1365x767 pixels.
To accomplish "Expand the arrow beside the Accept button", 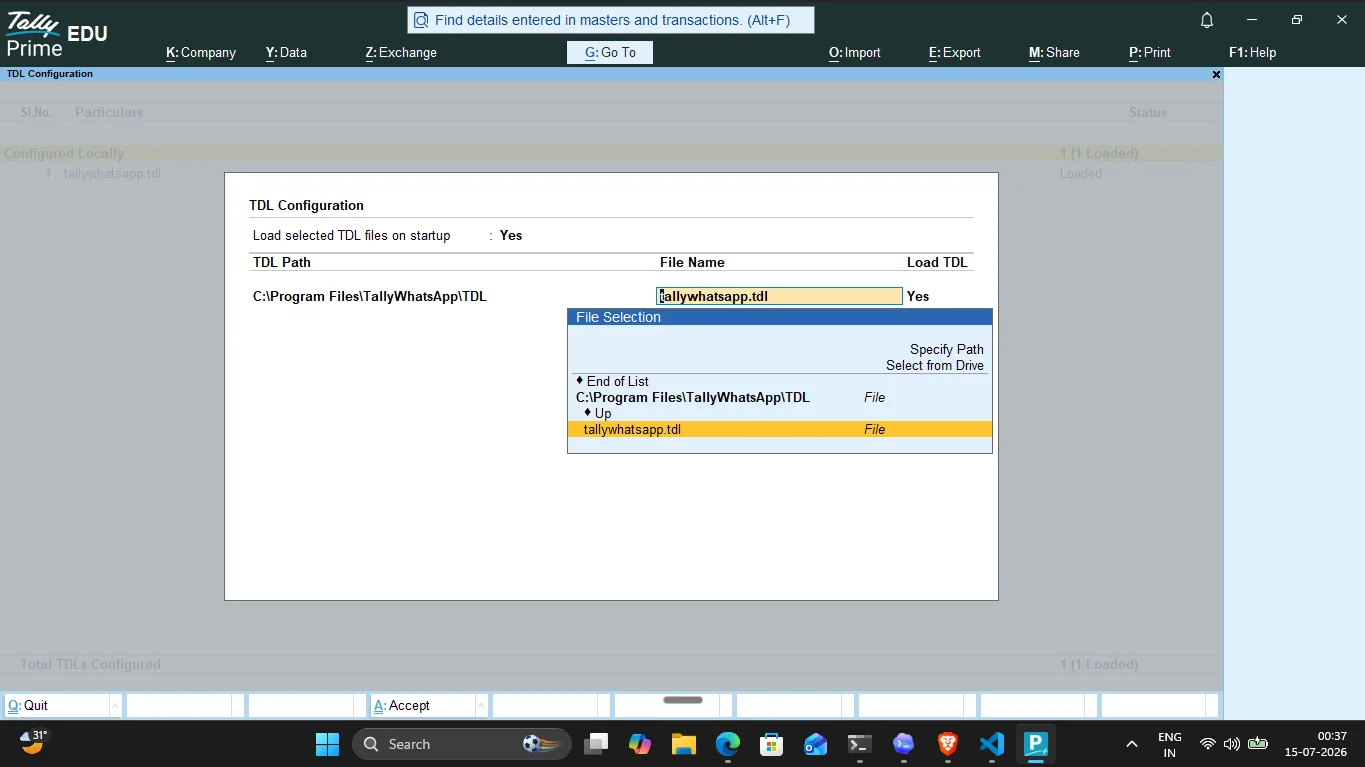I will (481, 705).
